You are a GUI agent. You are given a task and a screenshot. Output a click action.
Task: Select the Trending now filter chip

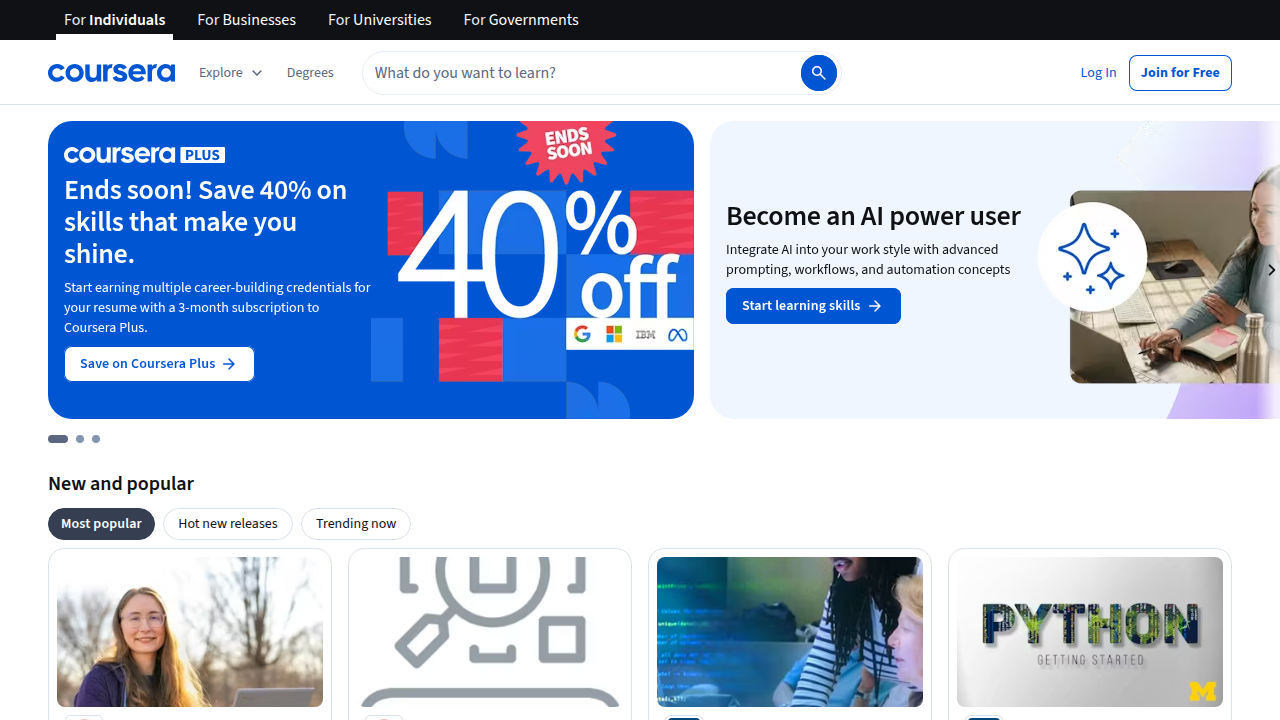click(x=356, y=524)
